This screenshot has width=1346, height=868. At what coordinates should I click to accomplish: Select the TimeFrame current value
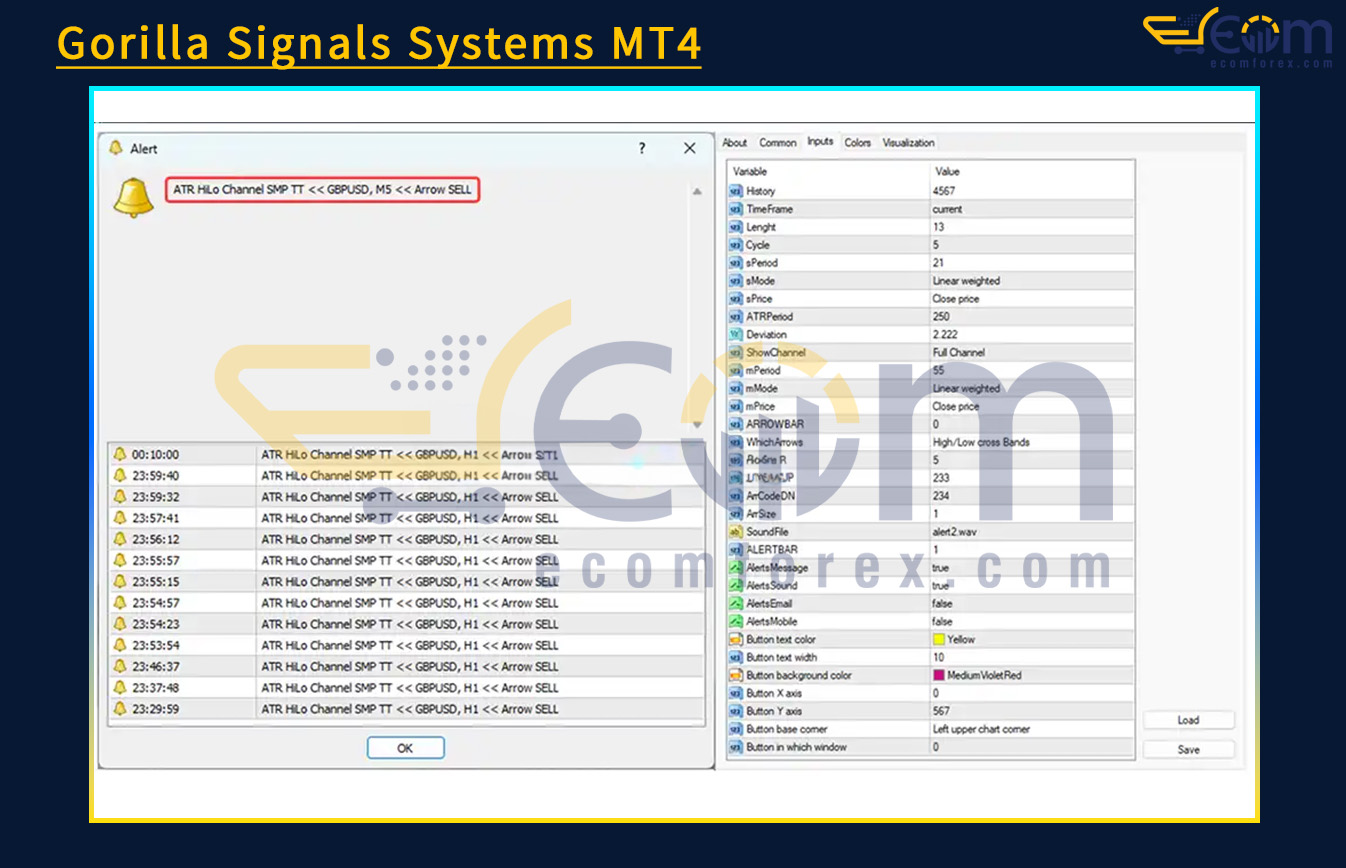pos(947,209)
